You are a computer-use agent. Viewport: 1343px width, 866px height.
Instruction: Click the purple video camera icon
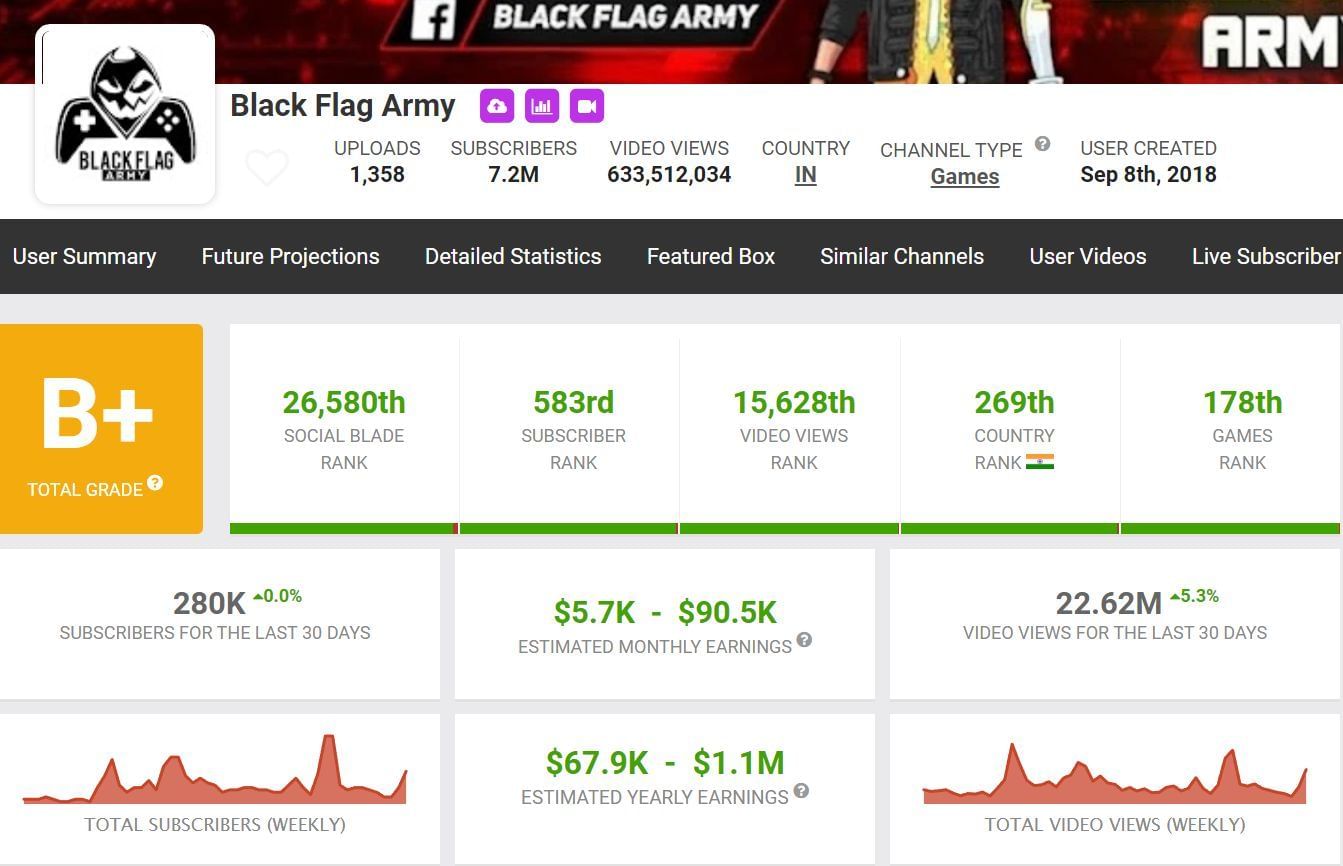point(587,106)
